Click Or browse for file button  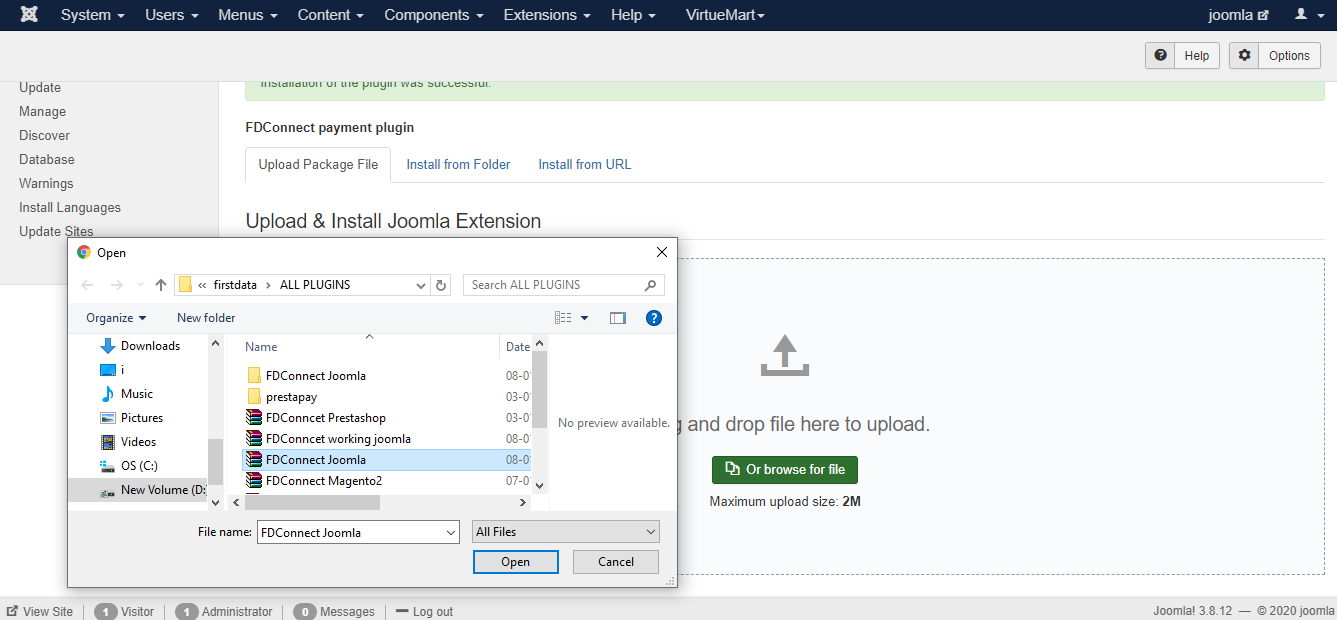[x=785, y=469]
